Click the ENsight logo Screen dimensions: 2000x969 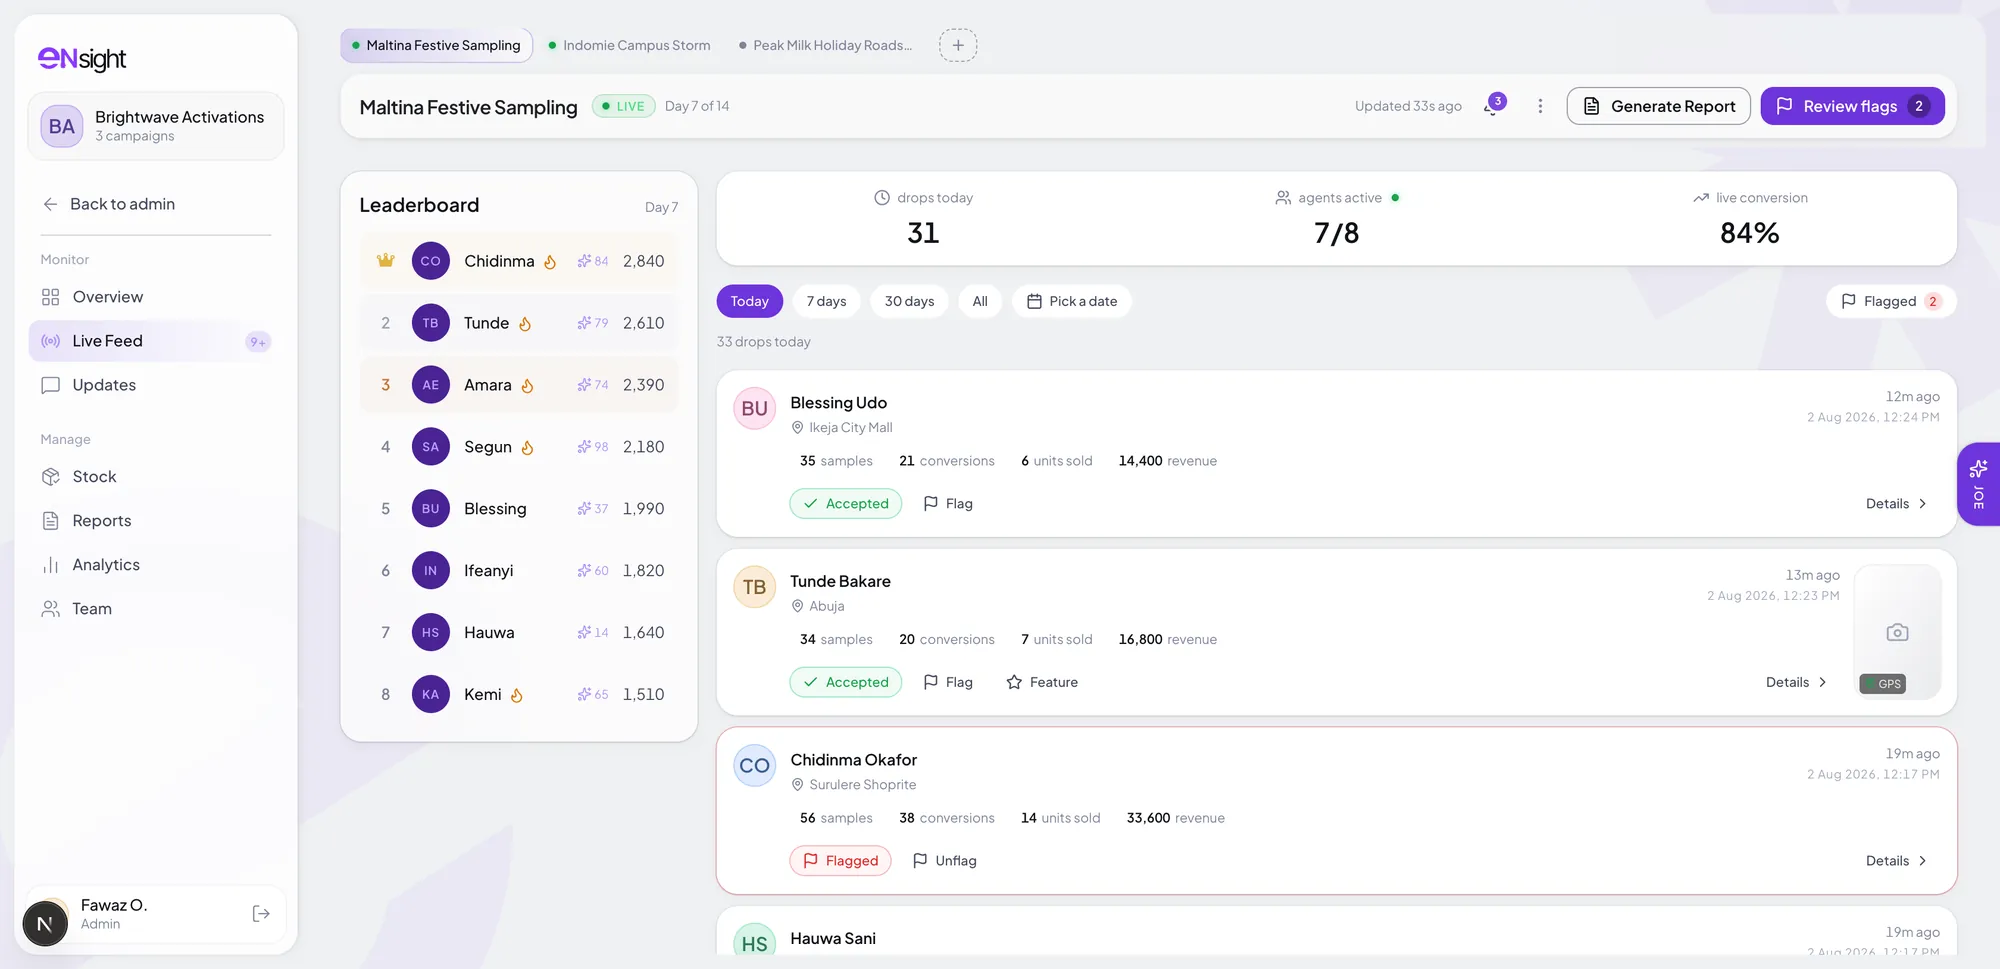pos(82,59)
